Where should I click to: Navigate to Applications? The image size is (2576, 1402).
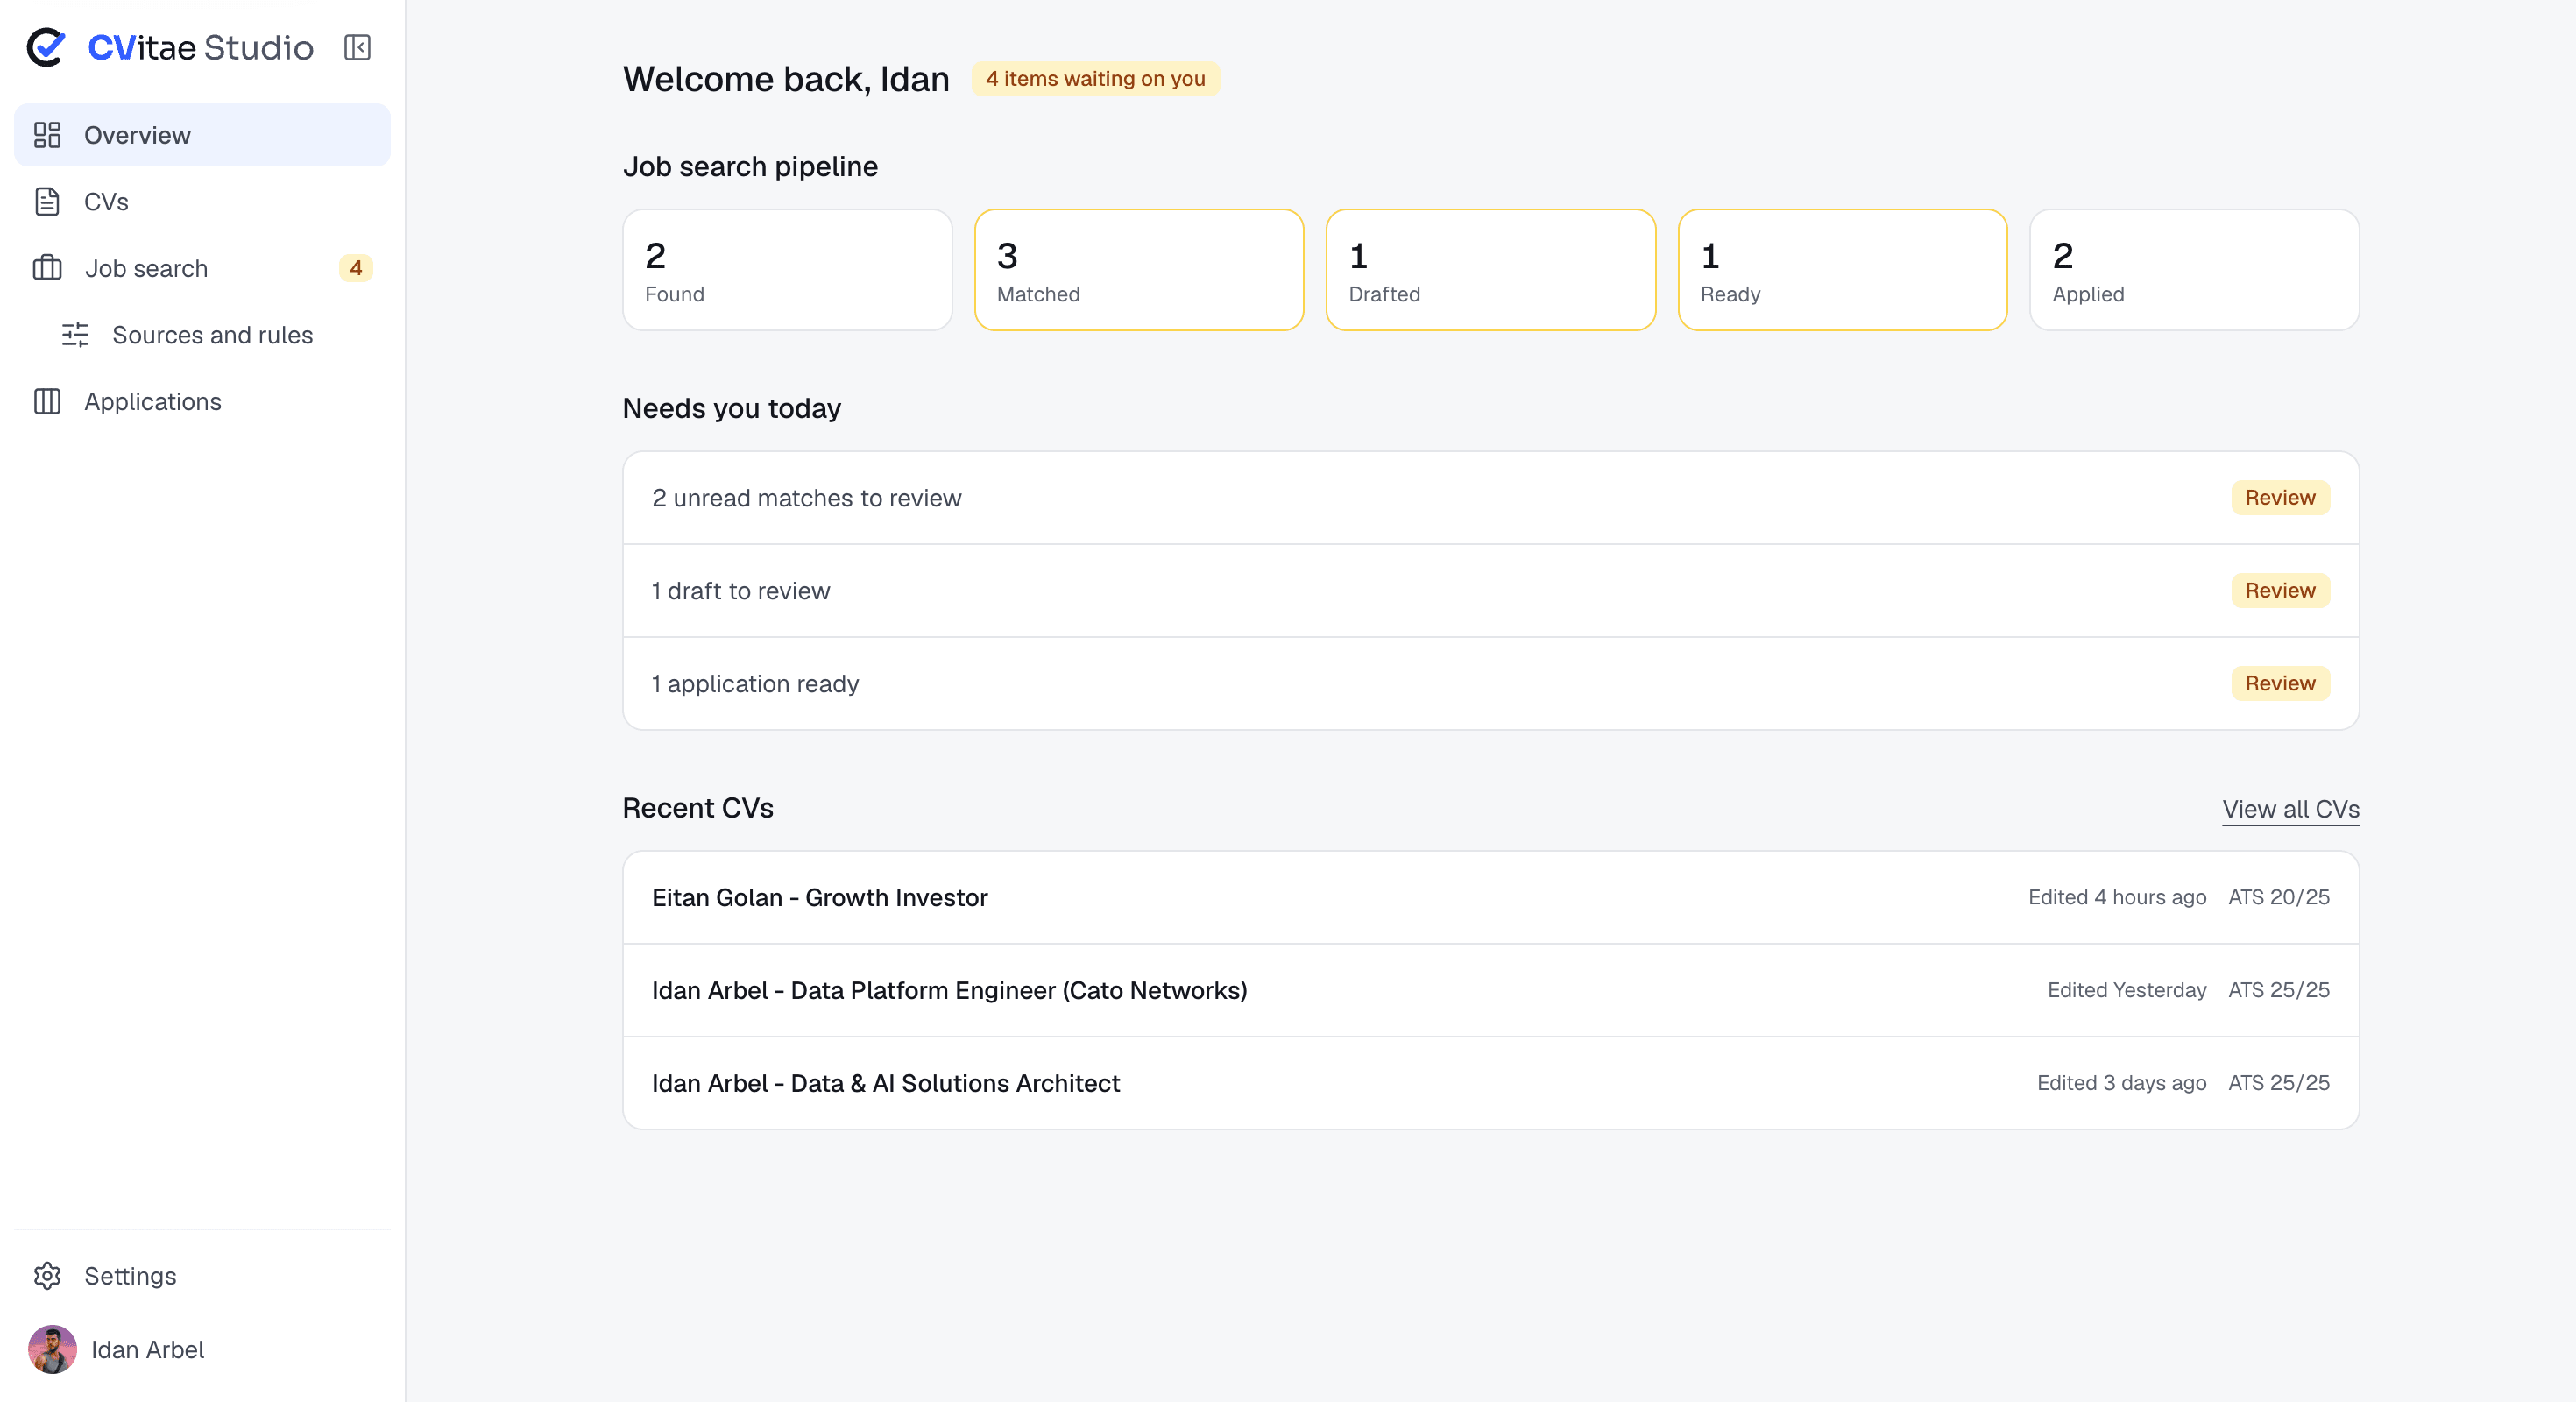point(202,401)
